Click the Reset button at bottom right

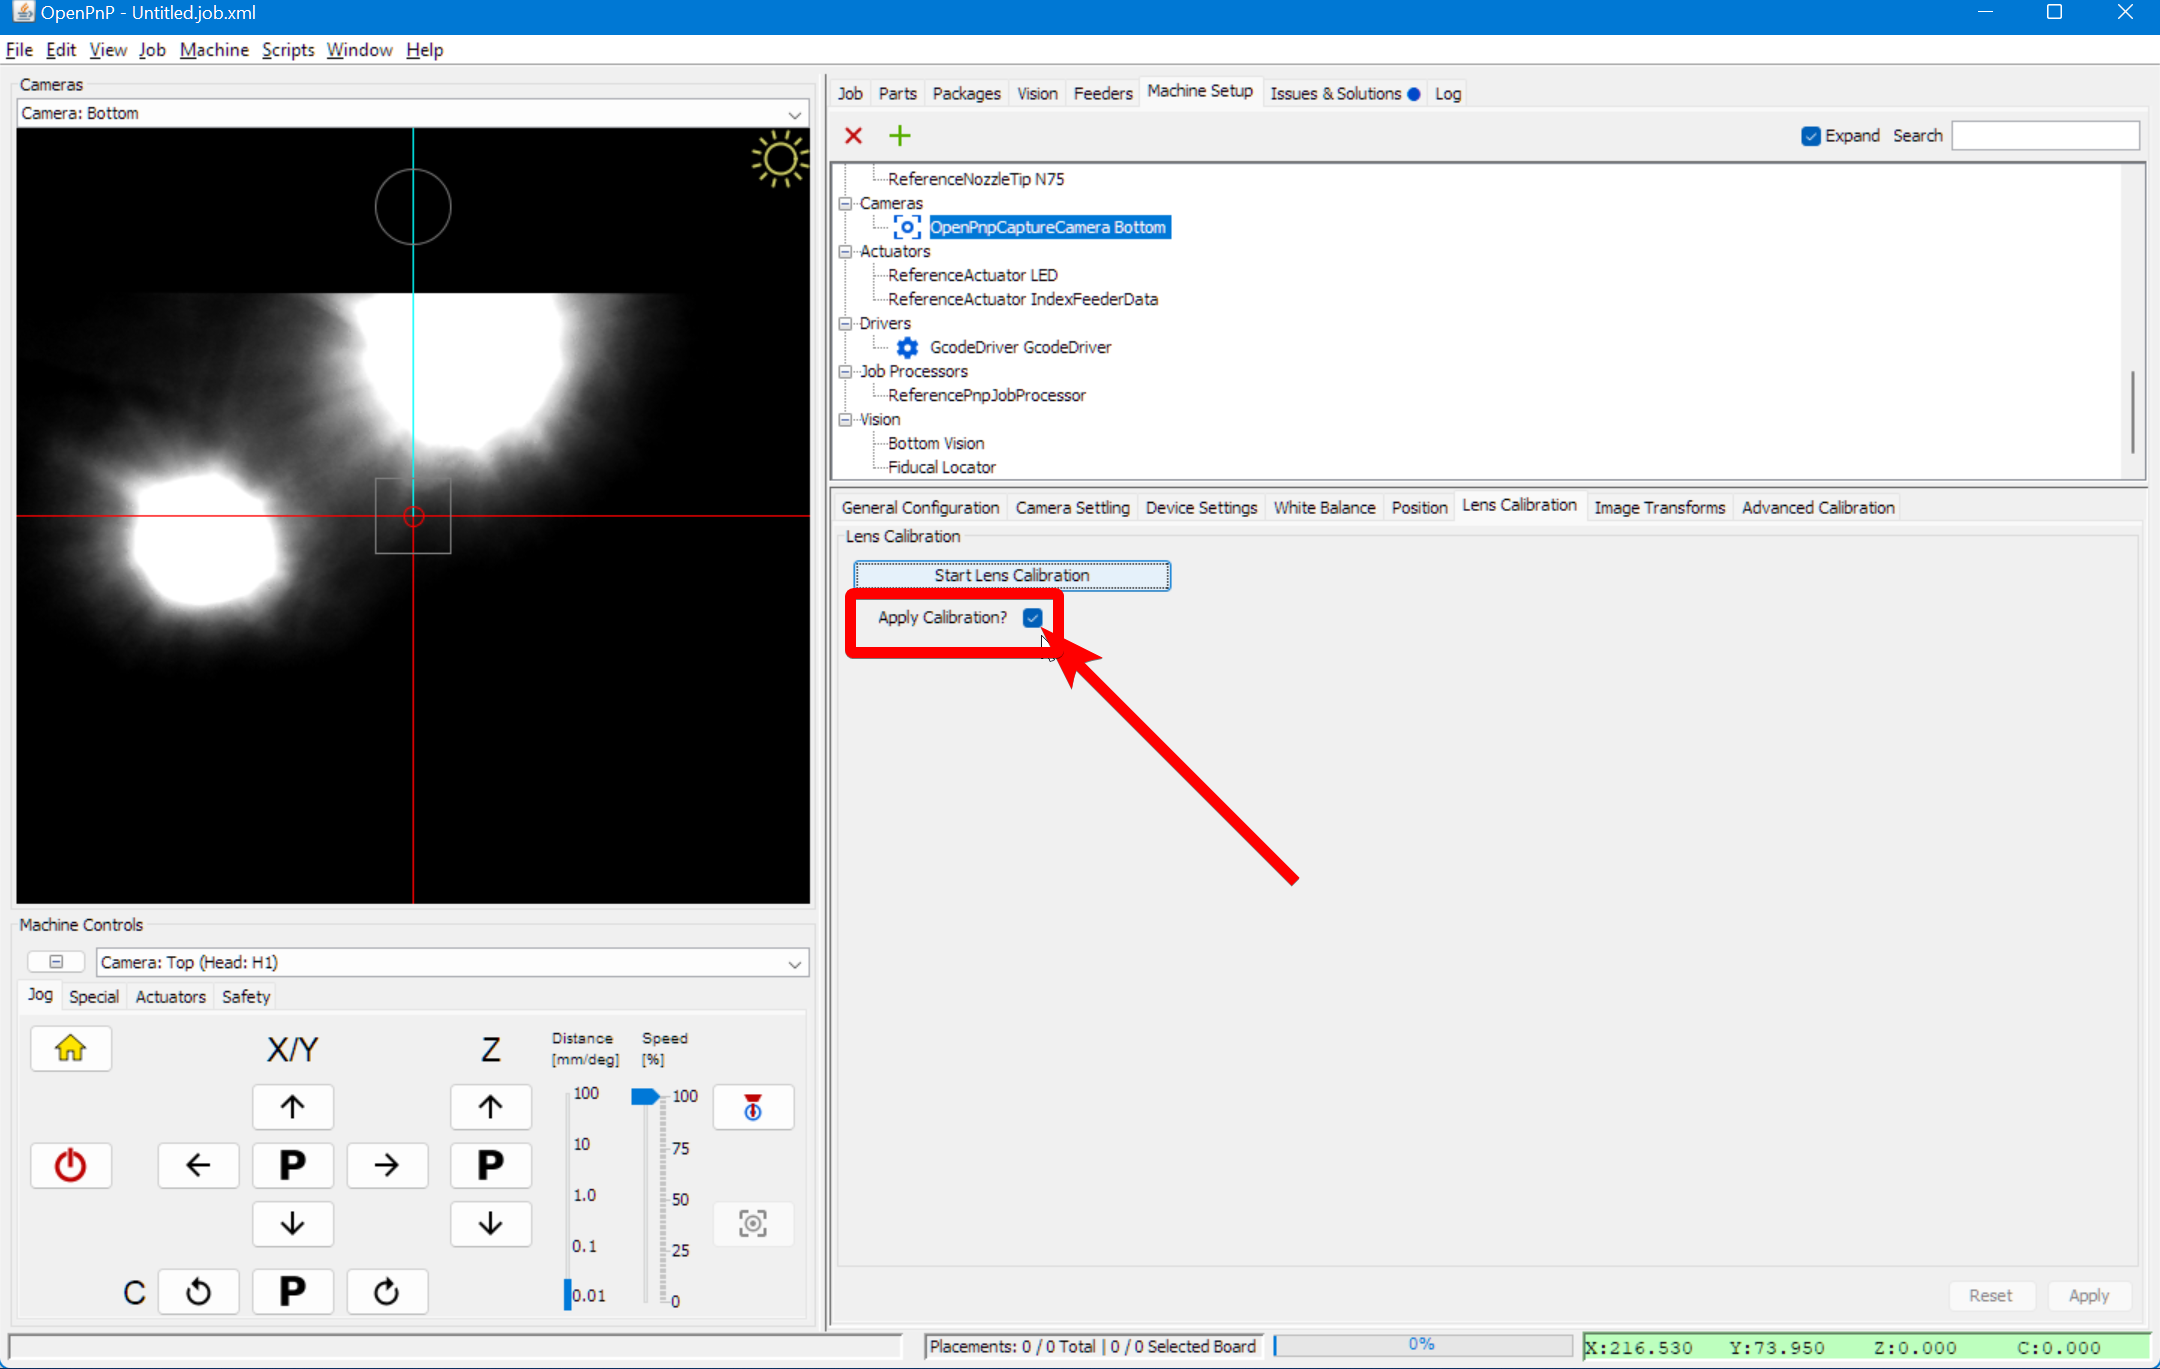1990,1294
